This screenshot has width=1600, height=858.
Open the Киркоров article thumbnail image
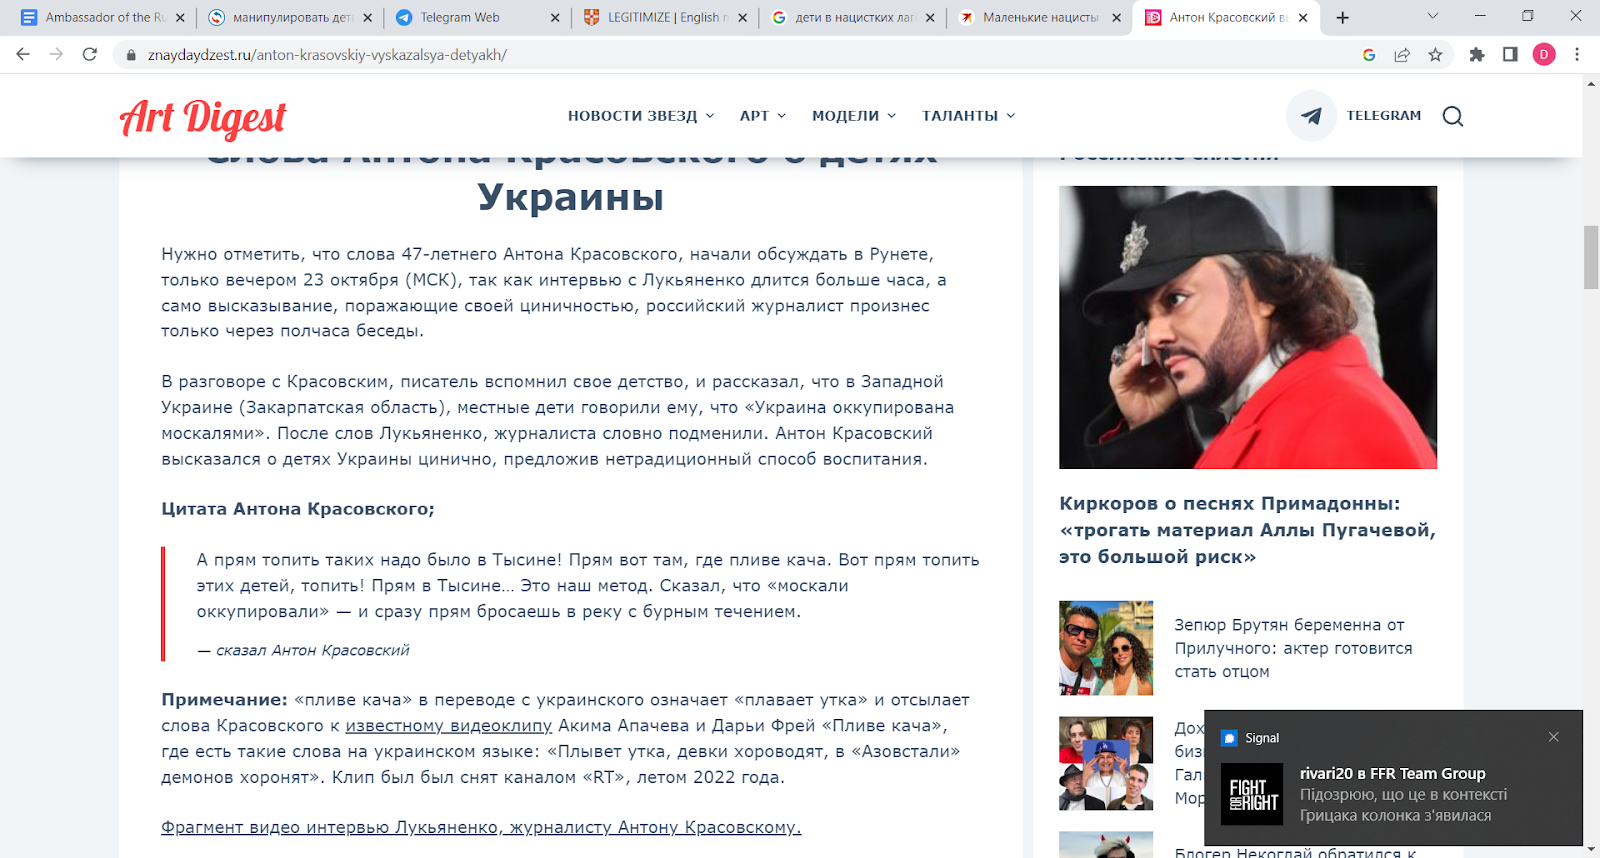[x=1248, y=327]
